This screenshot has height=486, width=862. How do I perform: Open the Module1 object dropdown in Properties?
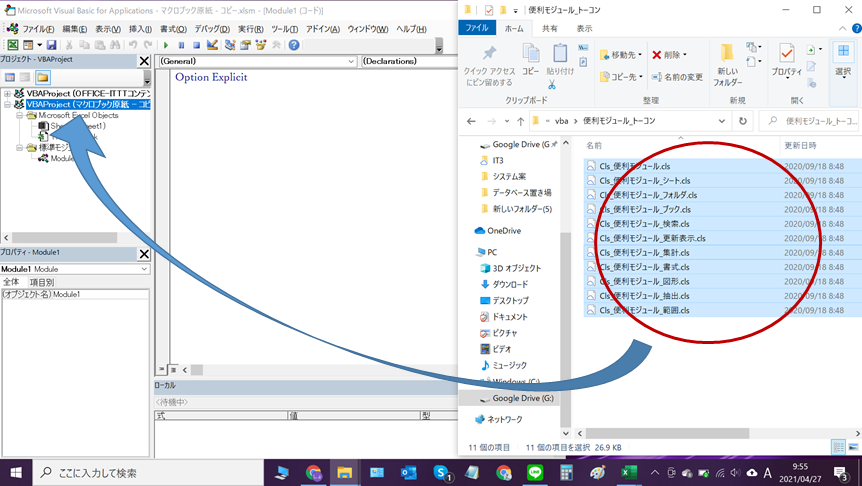pos(144,269)
